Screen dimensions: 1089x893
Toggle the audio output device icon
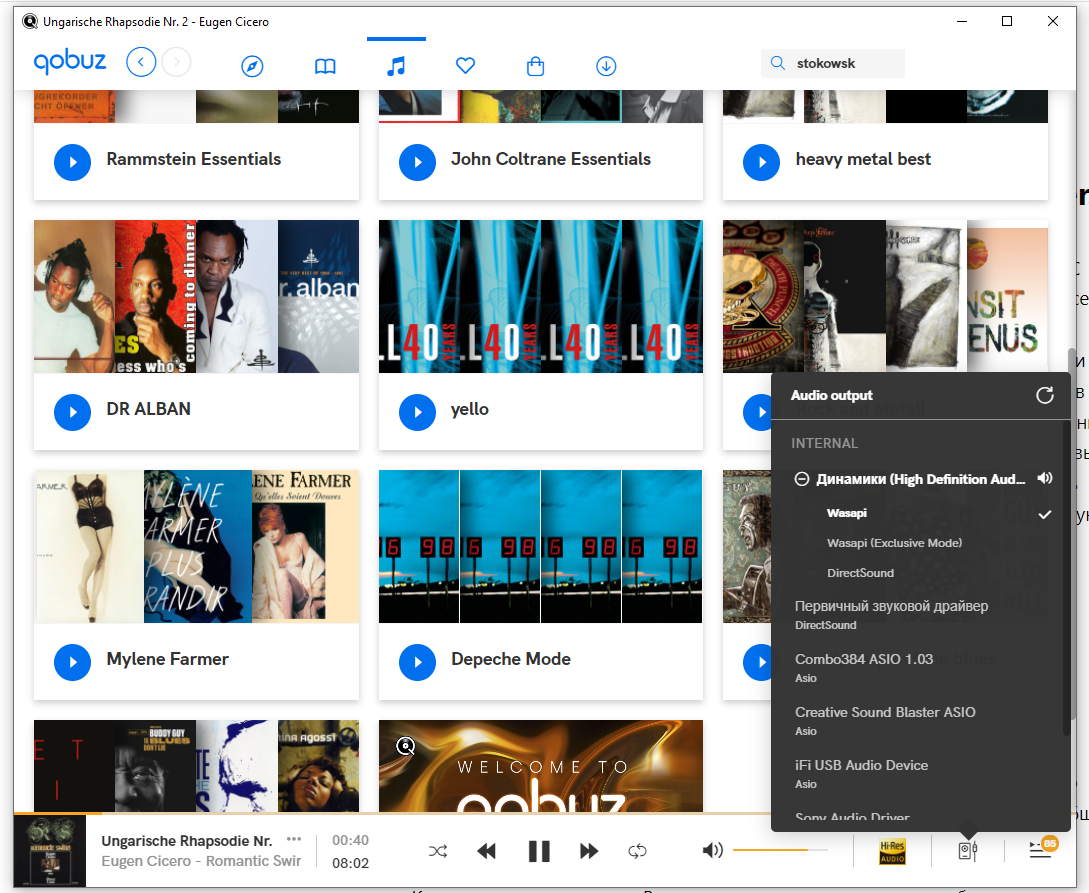[968, 851]
